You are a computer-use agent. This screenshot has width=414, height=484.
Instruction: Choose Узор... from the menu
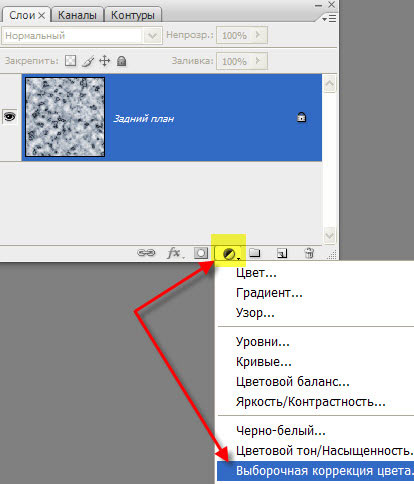click(255, 313)
